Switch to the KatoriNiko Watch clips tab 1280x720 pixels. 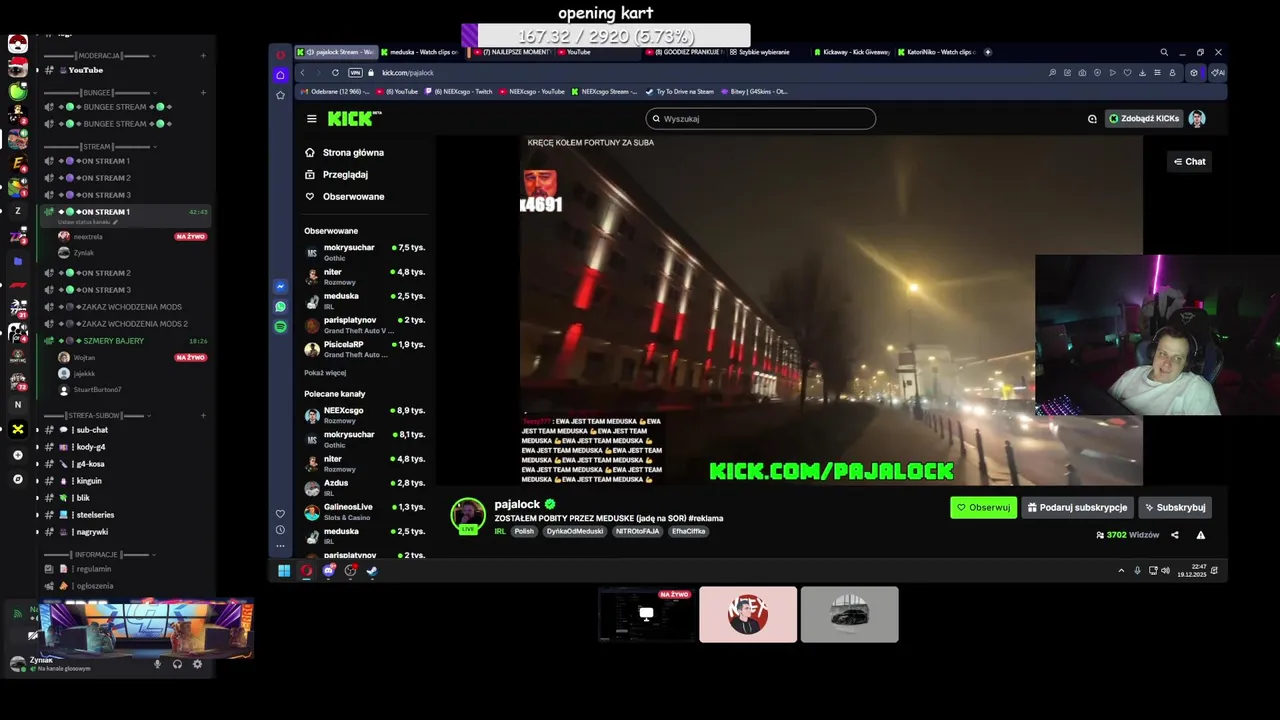coord(935,52)
